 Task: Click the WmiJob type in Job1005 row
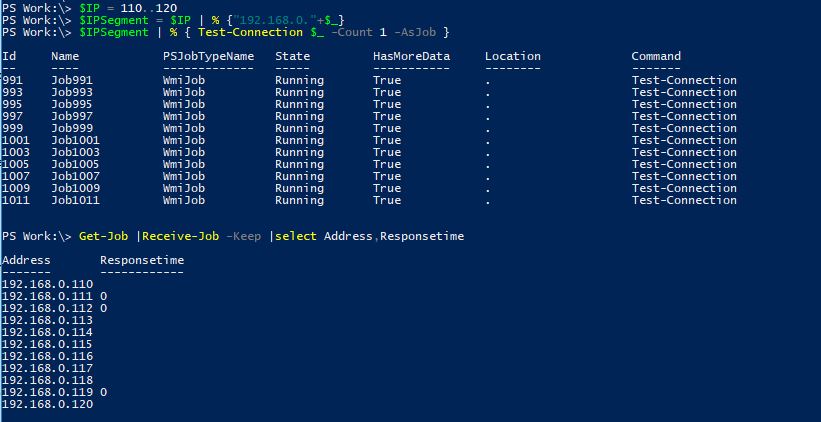(x=184, y=164)
